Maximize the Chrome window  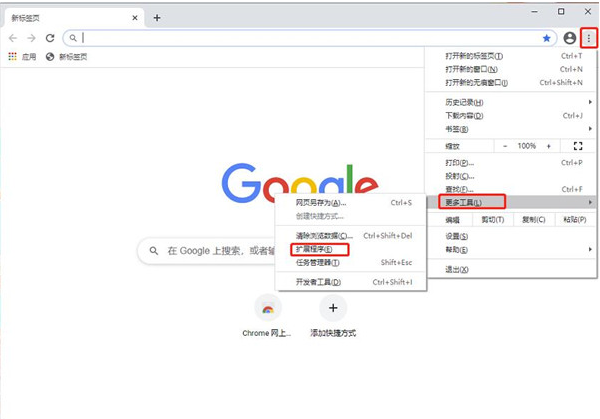click(x=561, y=12)
